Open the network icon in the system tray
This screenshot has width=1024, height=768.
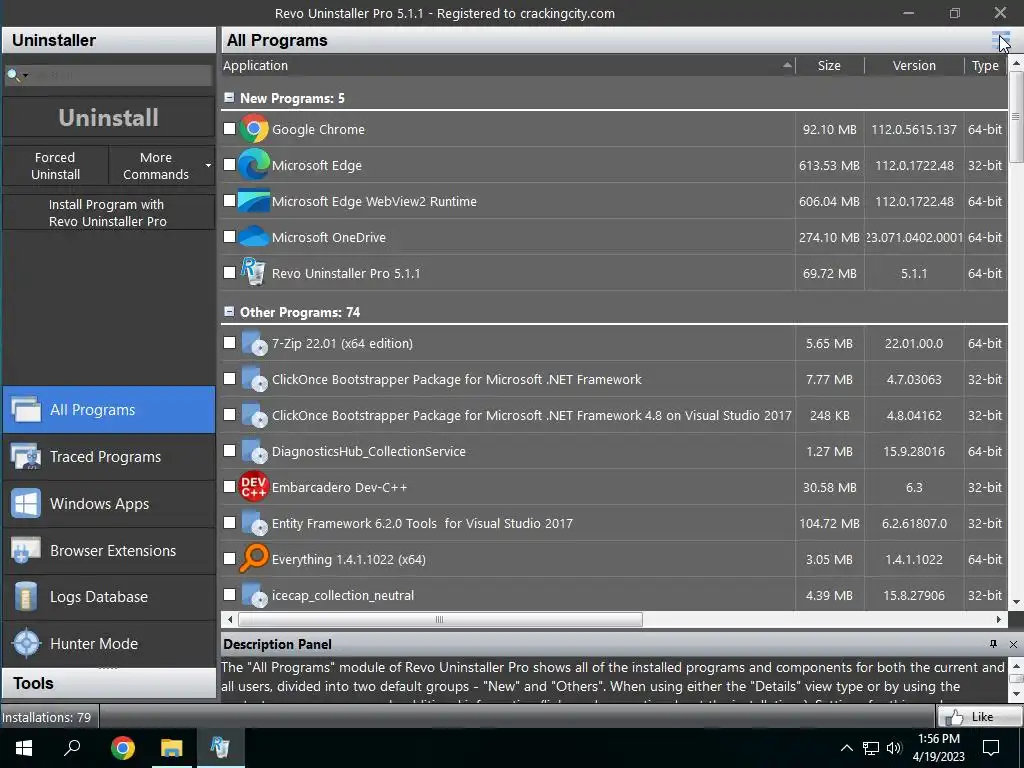pos(871,748)
